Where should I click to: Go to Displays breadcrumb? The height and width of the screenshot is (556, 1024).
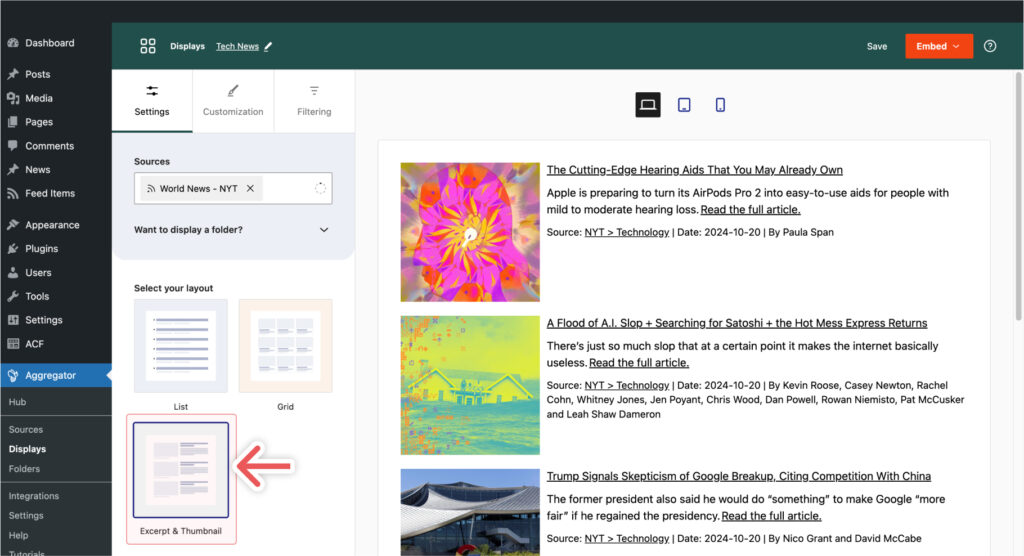pos(187,46)
